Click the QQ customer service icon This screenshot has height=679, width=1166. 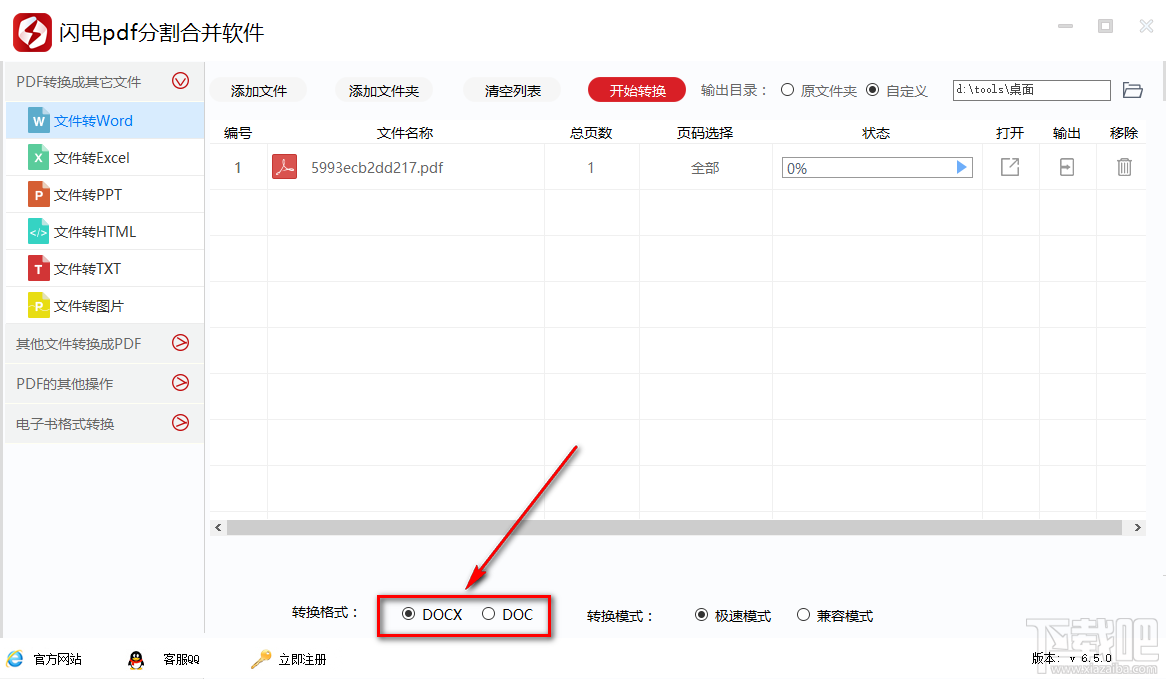pyautogui.click(x=136, y=659)
